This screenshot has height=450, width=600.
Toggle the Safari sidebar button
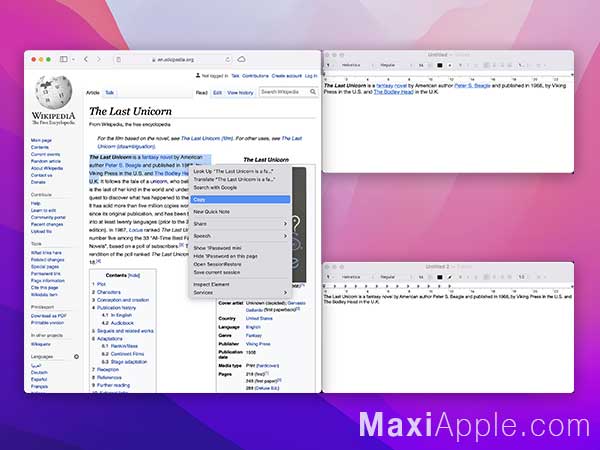pos(64,59)
